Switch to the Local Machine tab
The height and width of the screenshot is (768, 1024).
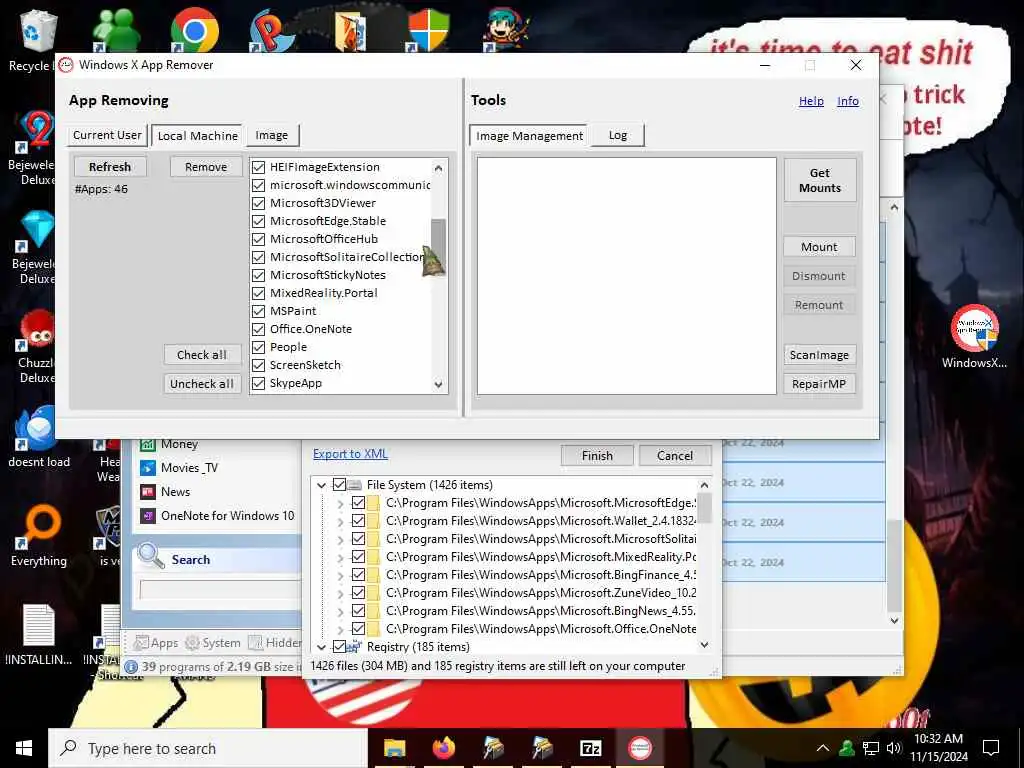(197, 136)
